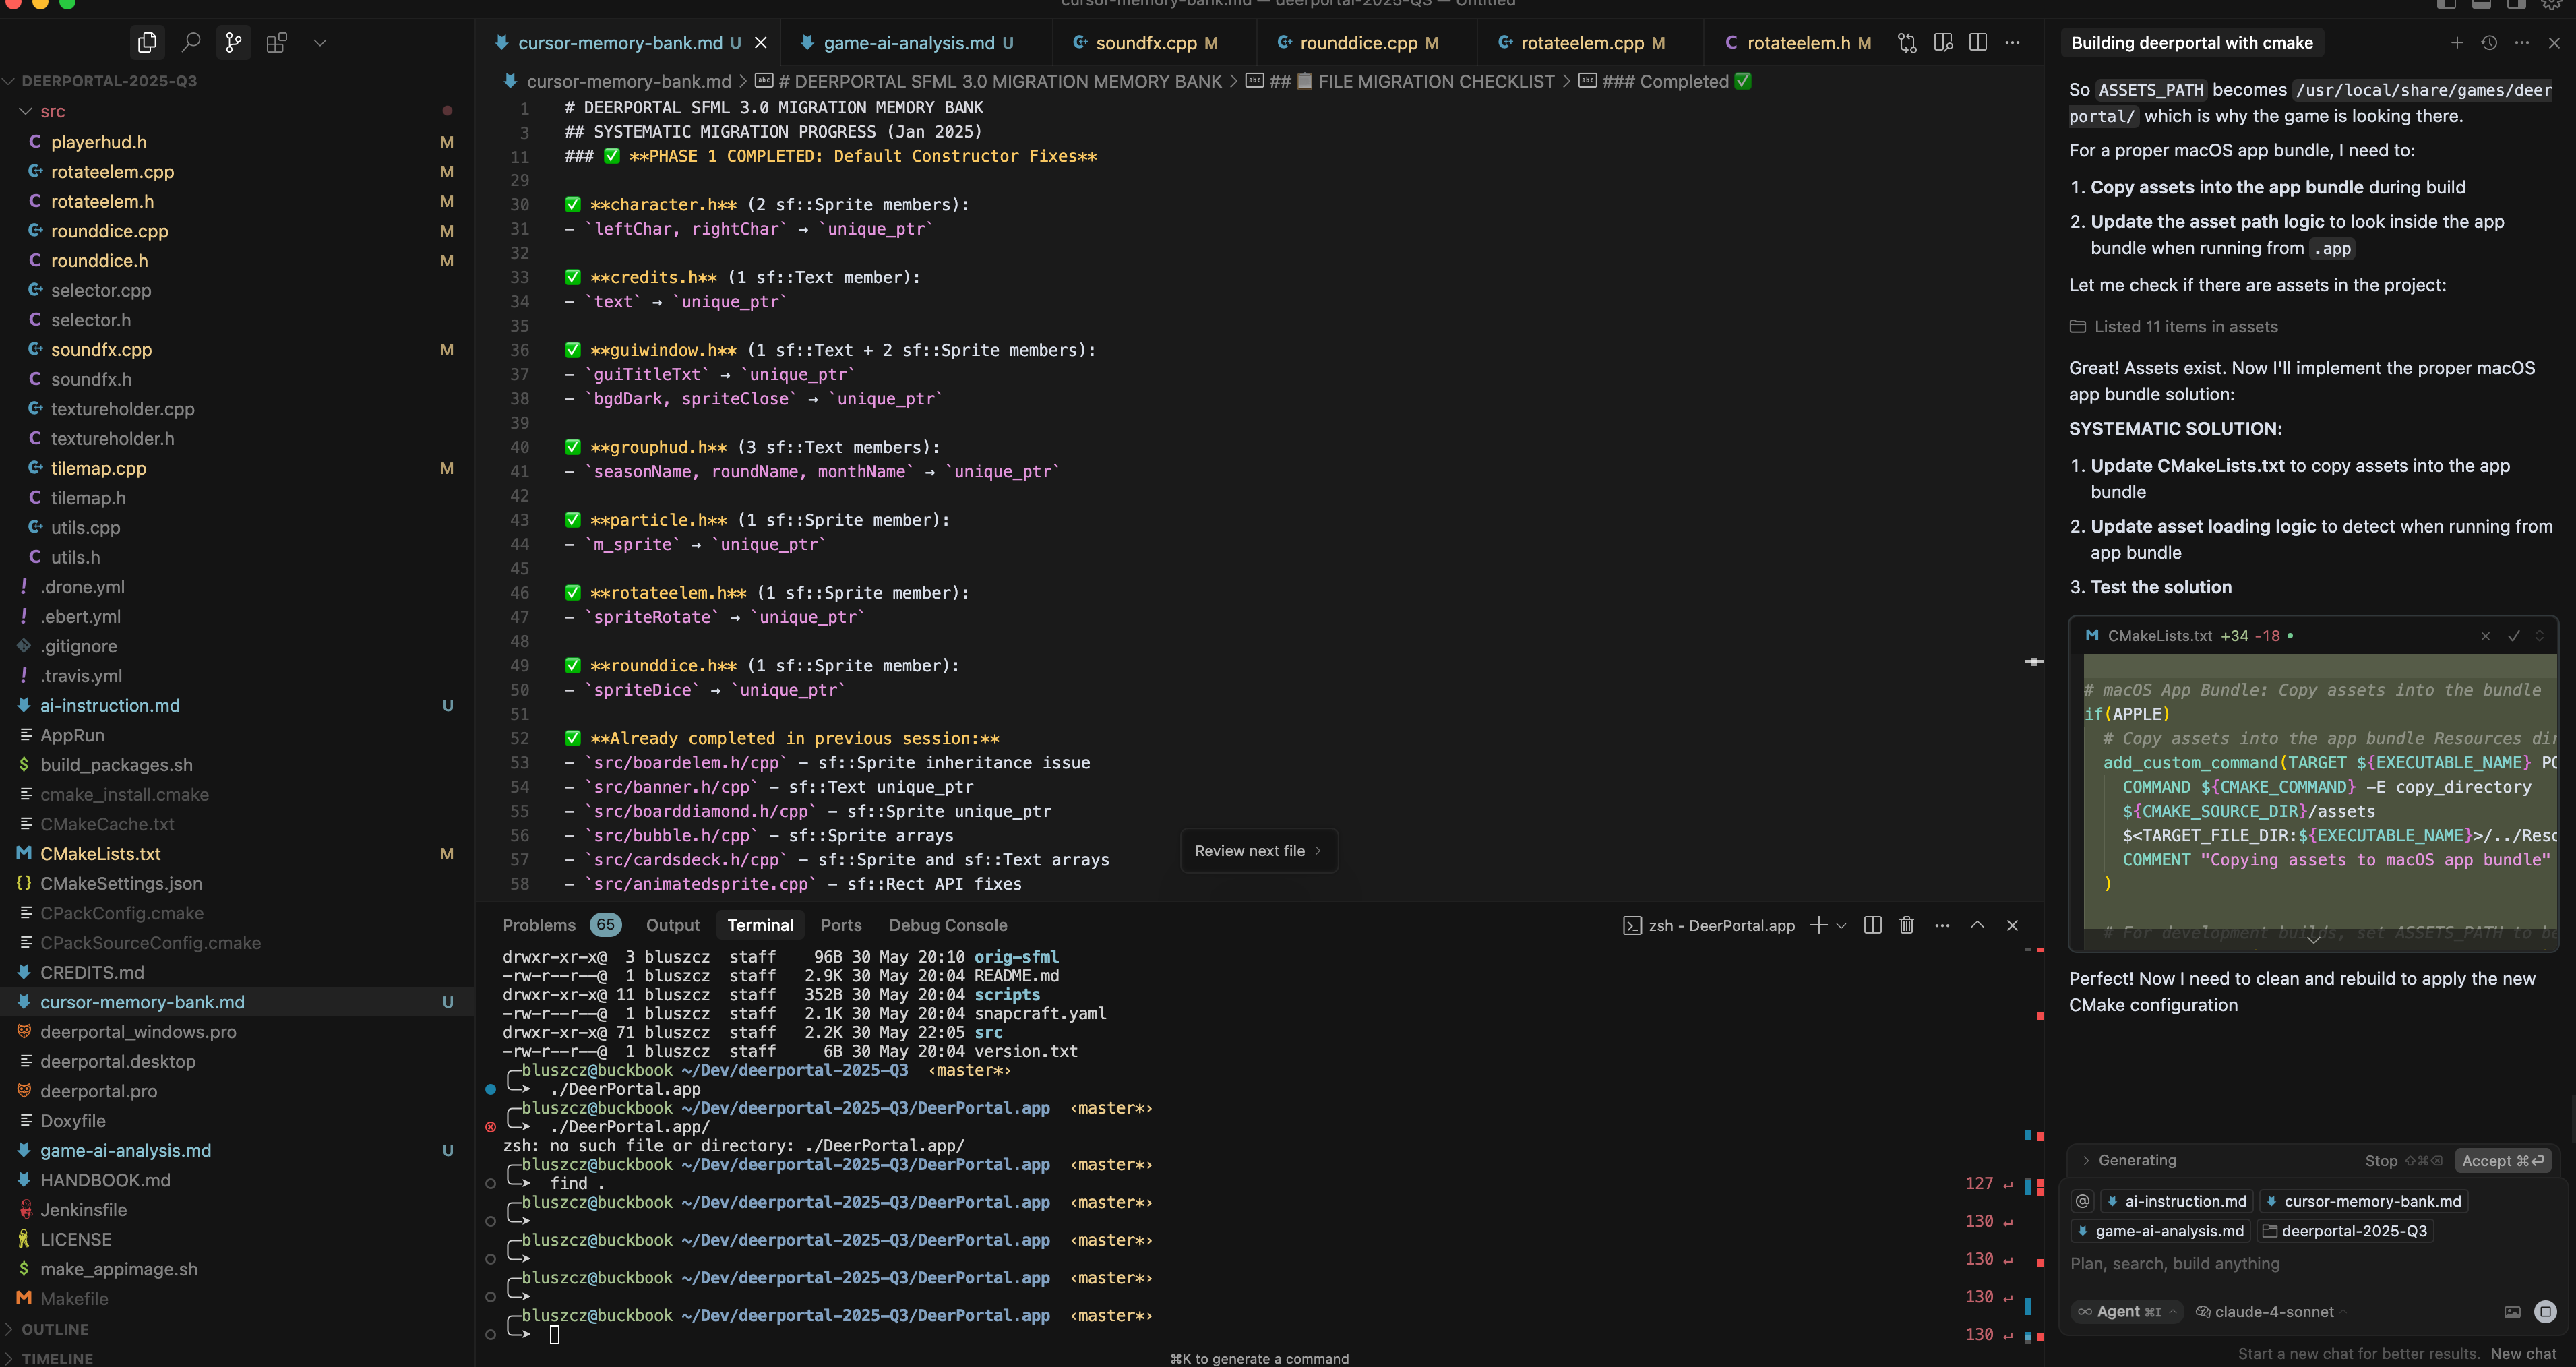Open editor More Actions ellipsis
The height and width of the screenshot is (1367, 2576).
pyautogui.click(x=2013, y=42)
